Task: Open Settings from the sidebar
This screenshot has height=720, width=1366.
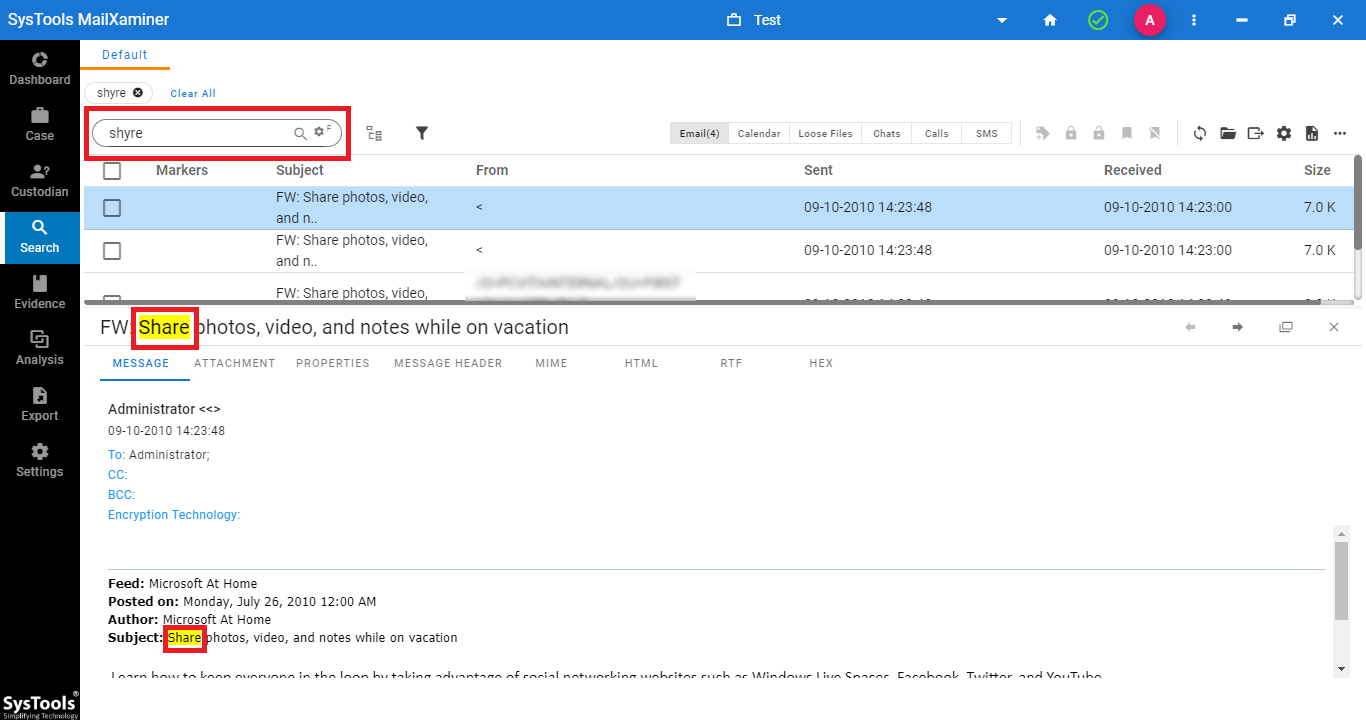Action: (x=40, y=461)
